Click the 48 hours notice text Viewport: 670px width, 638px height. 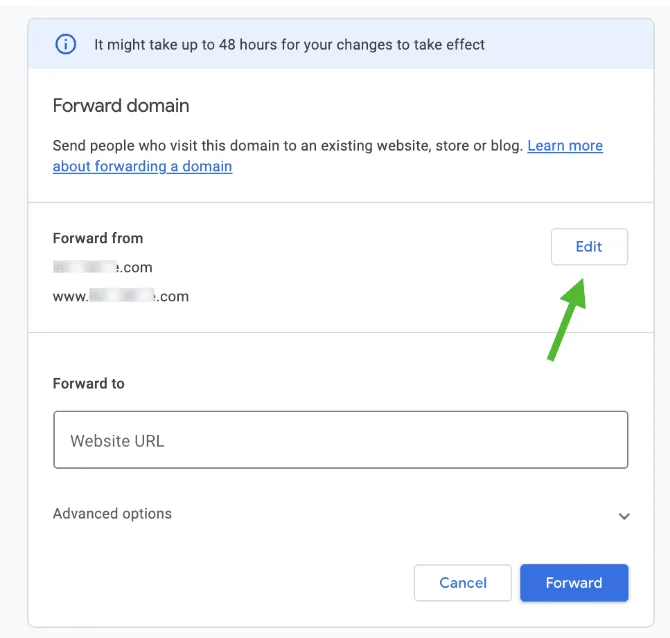click(289, 44)
